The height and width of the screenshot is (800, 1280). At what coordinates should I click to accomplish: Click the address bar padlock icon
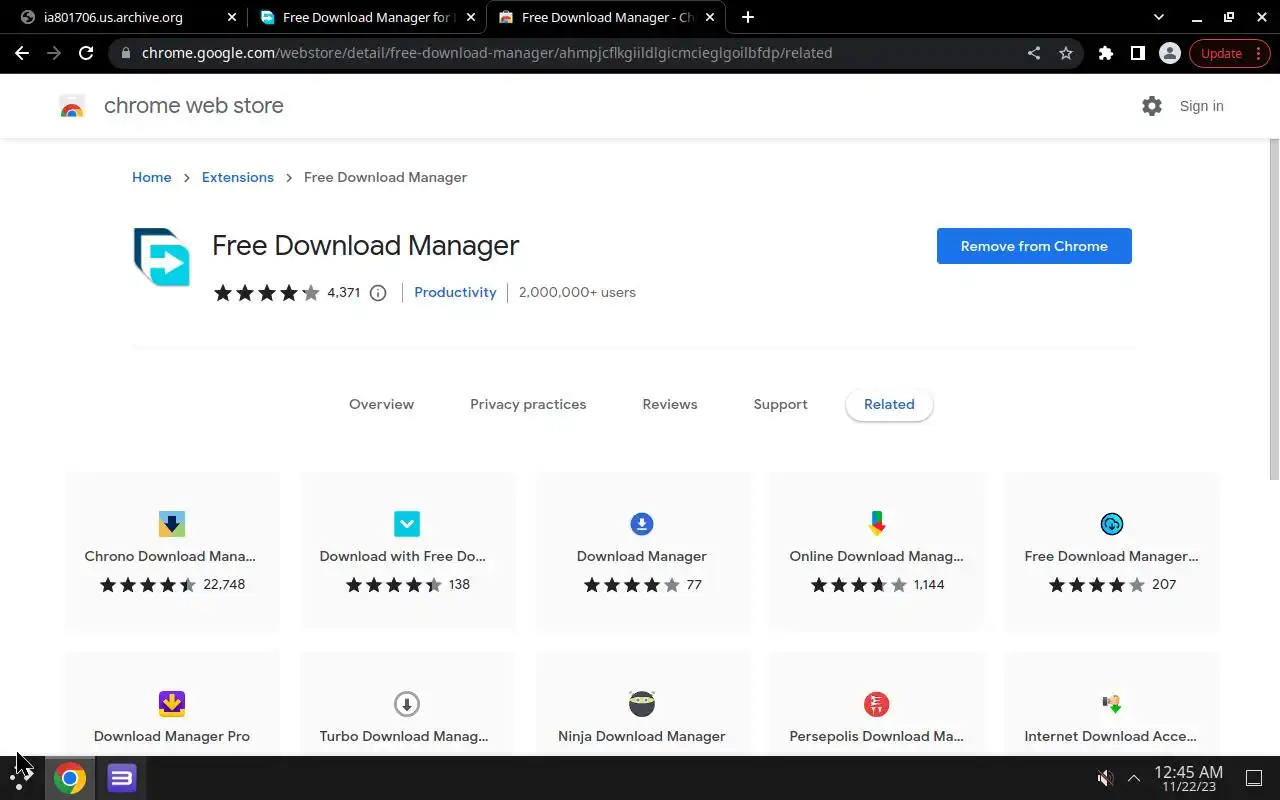(x=125, y=53)
